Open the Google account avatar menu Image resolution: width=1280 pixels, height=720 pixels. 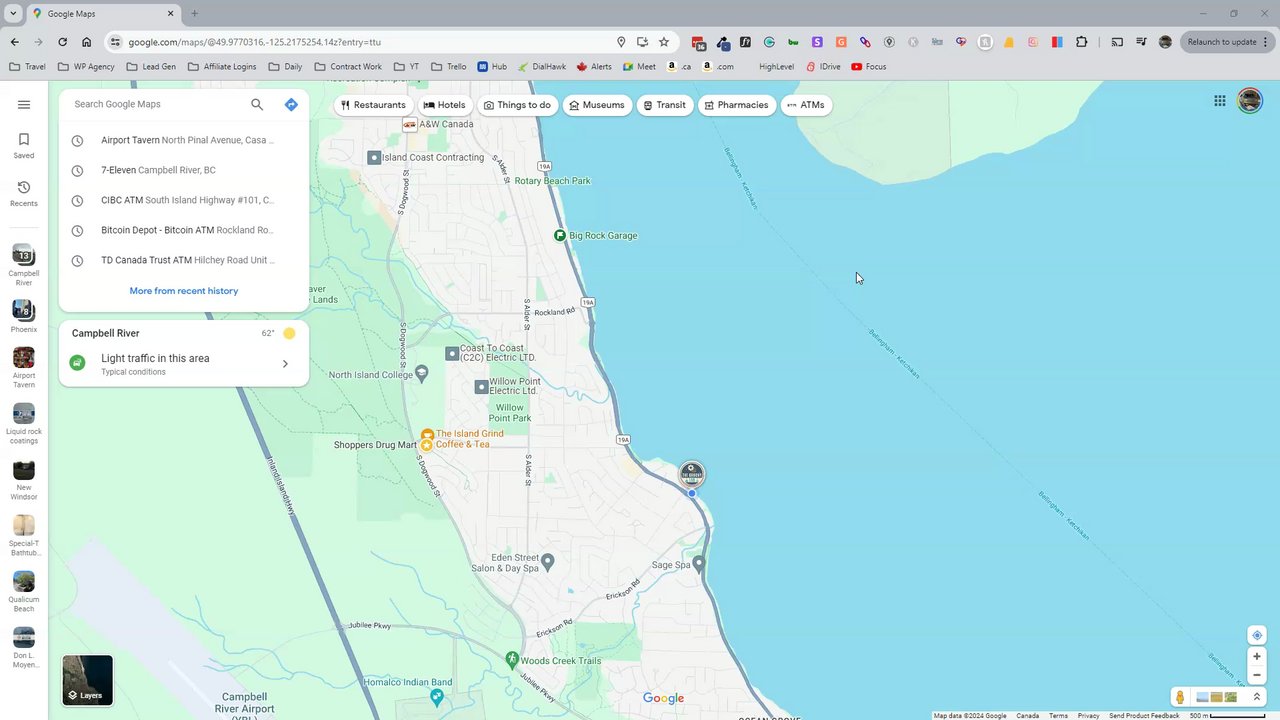1250,101
